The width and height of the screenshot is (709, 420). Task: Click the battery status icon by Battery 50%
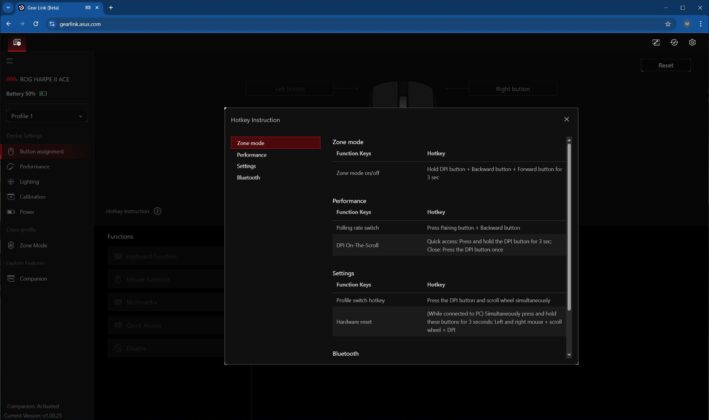[43, 94]
